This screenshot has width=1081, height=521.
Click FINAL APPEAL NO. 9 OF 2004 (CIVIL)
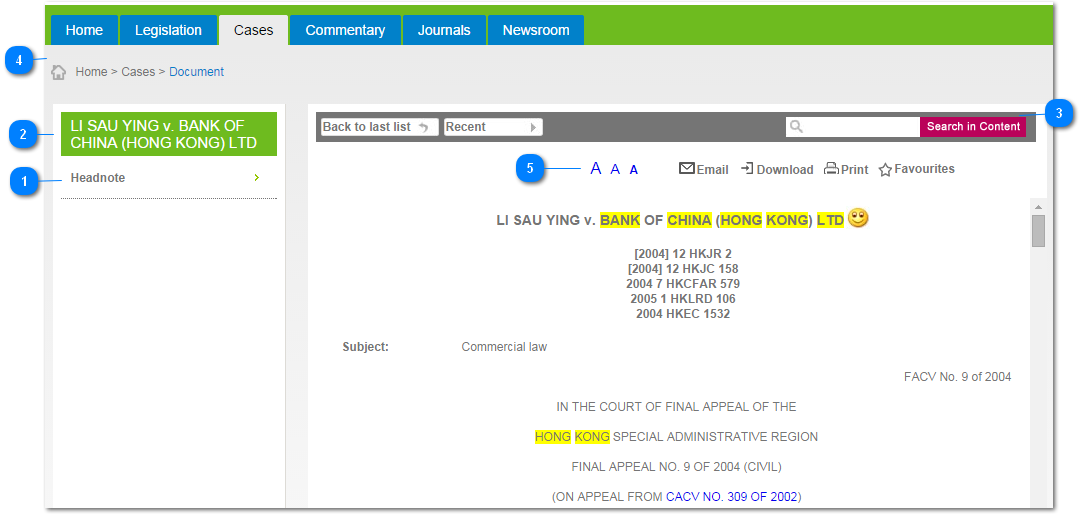coord(676,467)
